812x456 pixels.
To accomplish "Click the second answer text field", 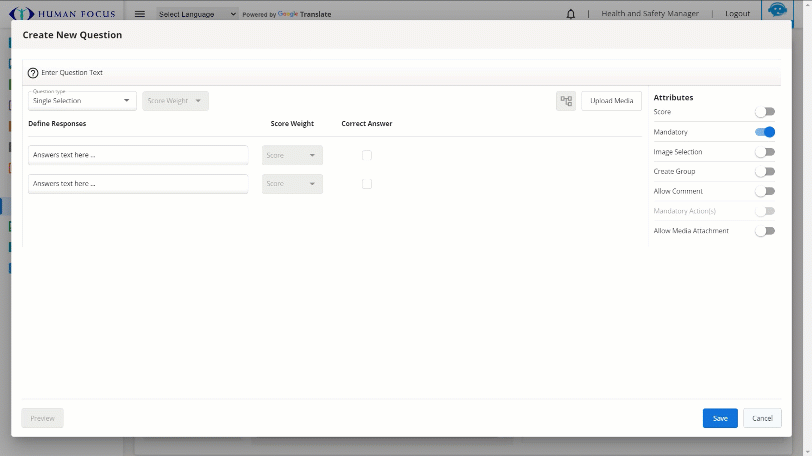I will [x=138, y=184].
